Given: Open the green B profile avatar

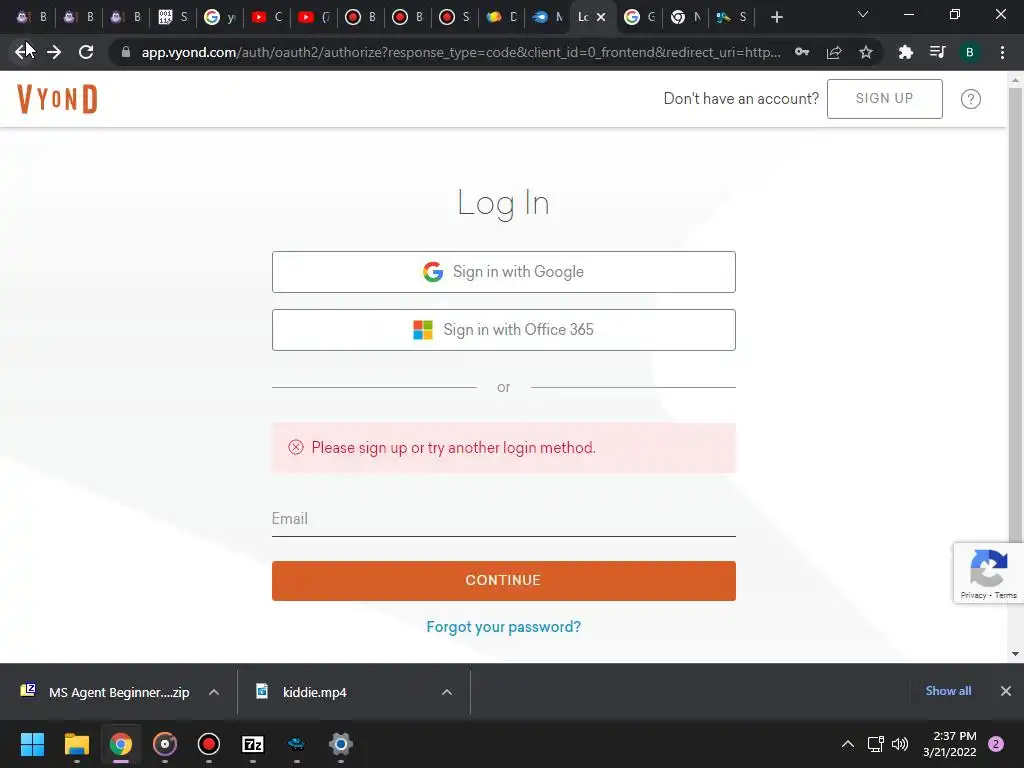Looking at the screenshot, I should click(x=970, y=52).
